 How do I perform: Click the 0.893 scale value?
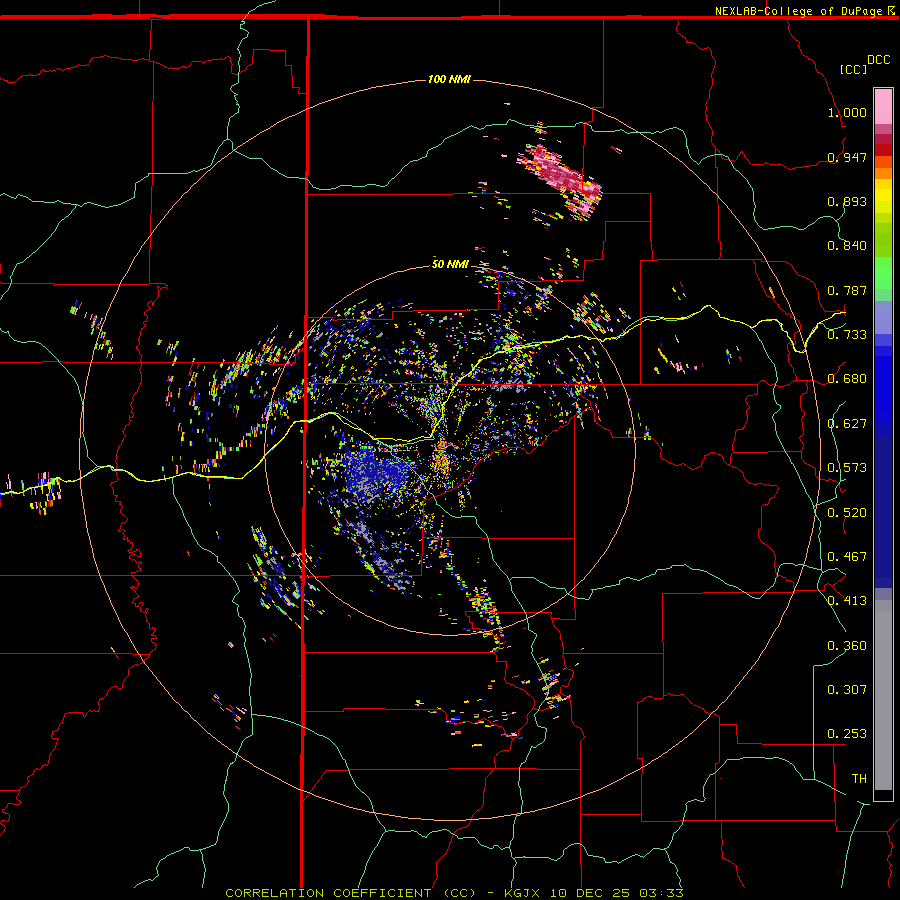point(847,201)
